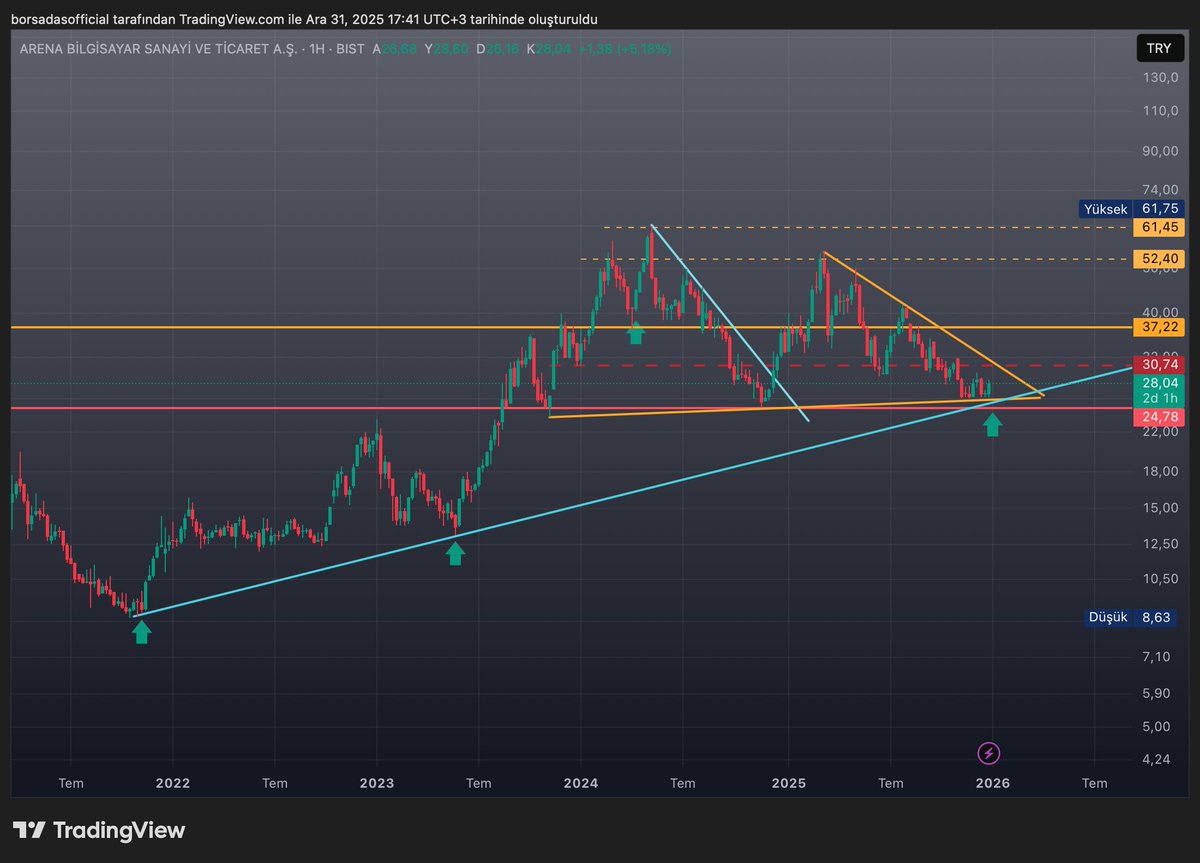This screenshot has width=1200, height=863.
Task: Select the 24,78 support line label
Action: pos(1160,415)
